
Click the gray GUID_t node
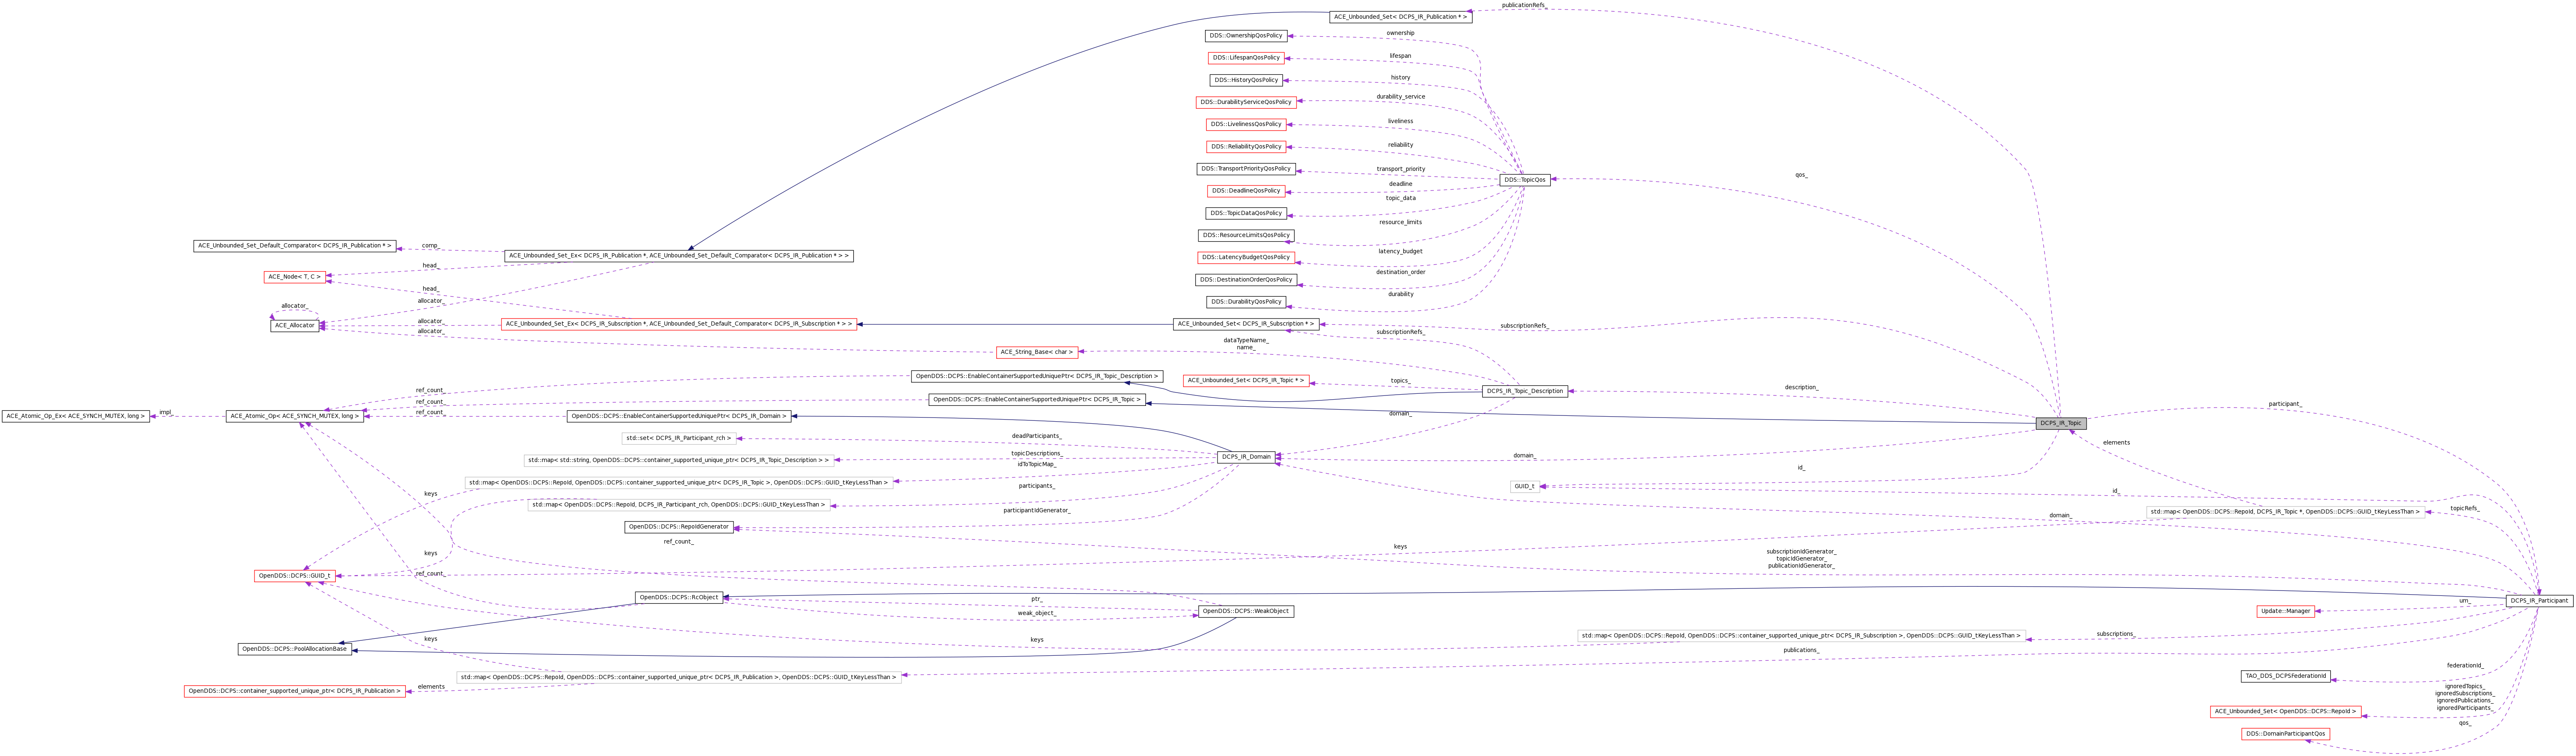click(1525, 486)
